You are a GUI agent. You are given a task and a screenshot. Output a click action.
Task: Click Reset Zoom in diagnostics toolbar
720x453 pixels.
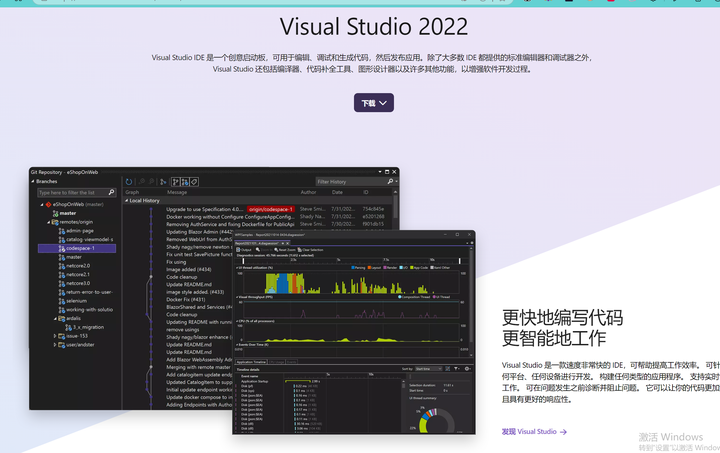pyautogui.click(x=285, y=250)
